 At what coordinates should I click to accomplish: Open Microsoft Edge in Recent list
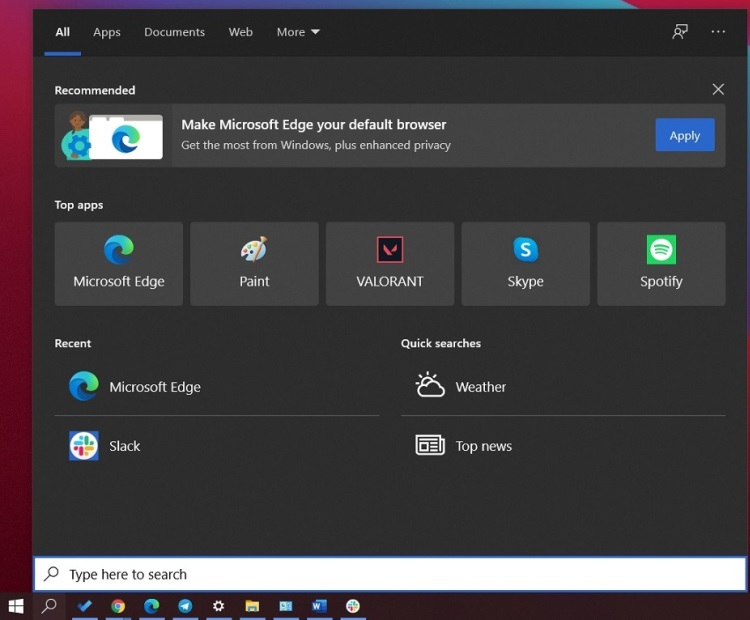click(x=217, y=387)
